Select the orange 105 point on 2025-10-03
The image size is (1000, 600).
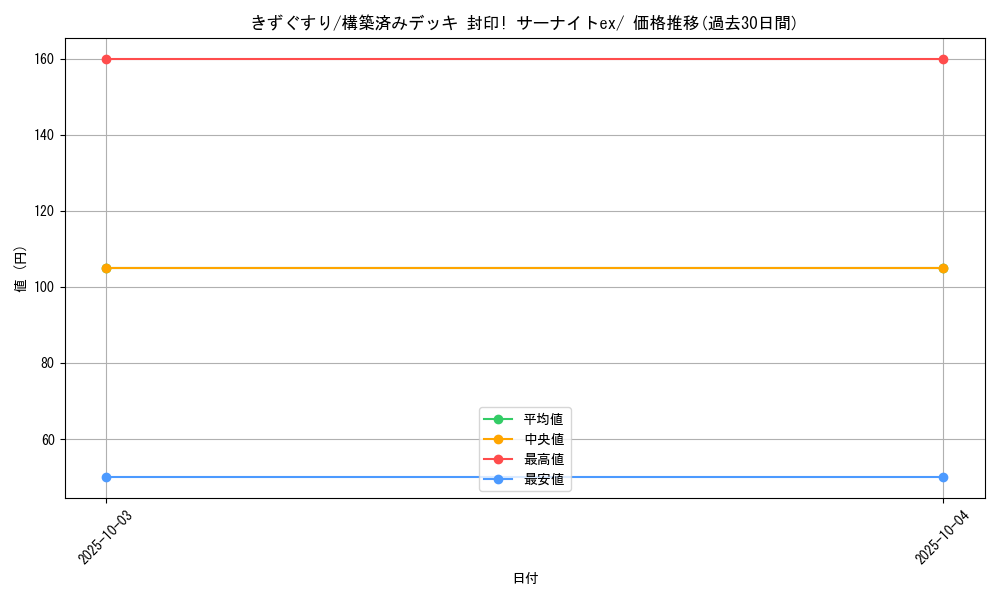pyautogui.click(x=106, y=268)
